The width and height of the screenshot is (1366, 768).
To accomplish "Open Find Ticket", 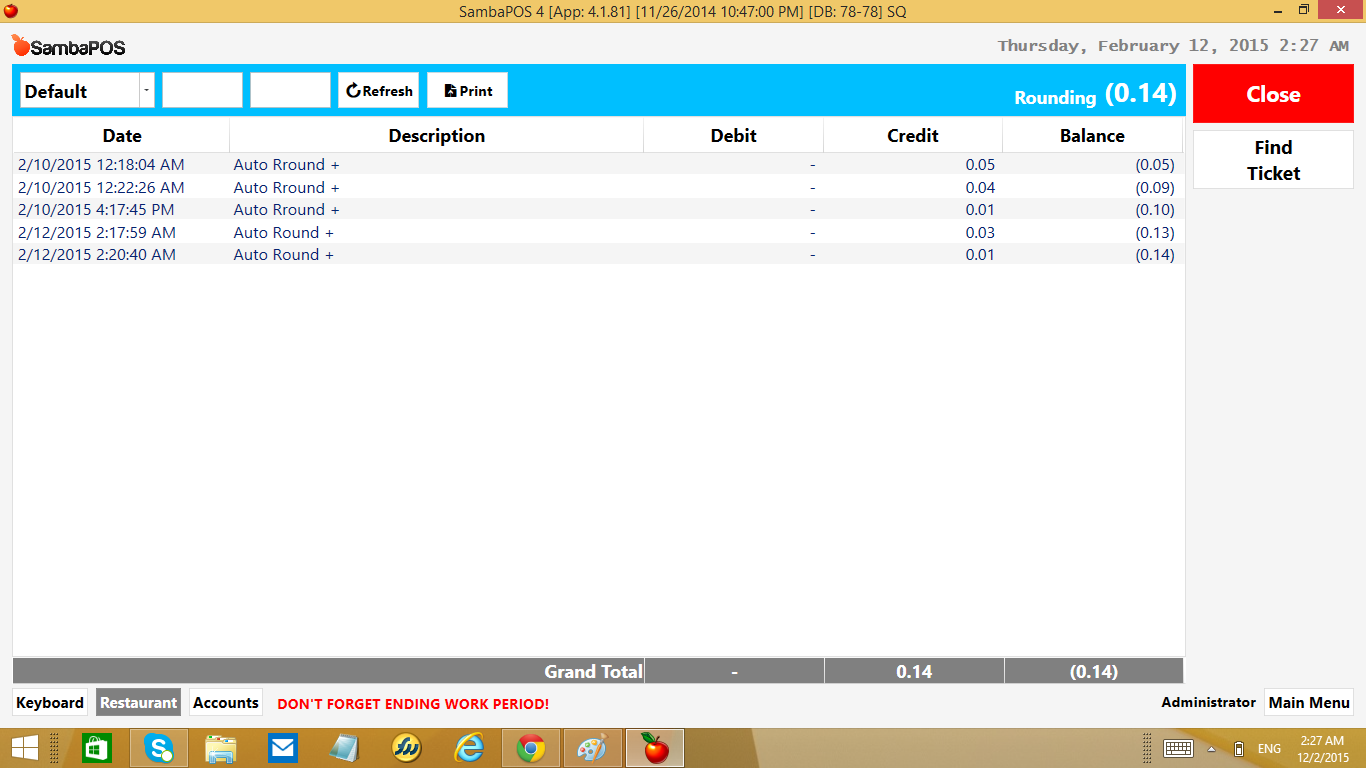I will click(x=1272, y=160).
